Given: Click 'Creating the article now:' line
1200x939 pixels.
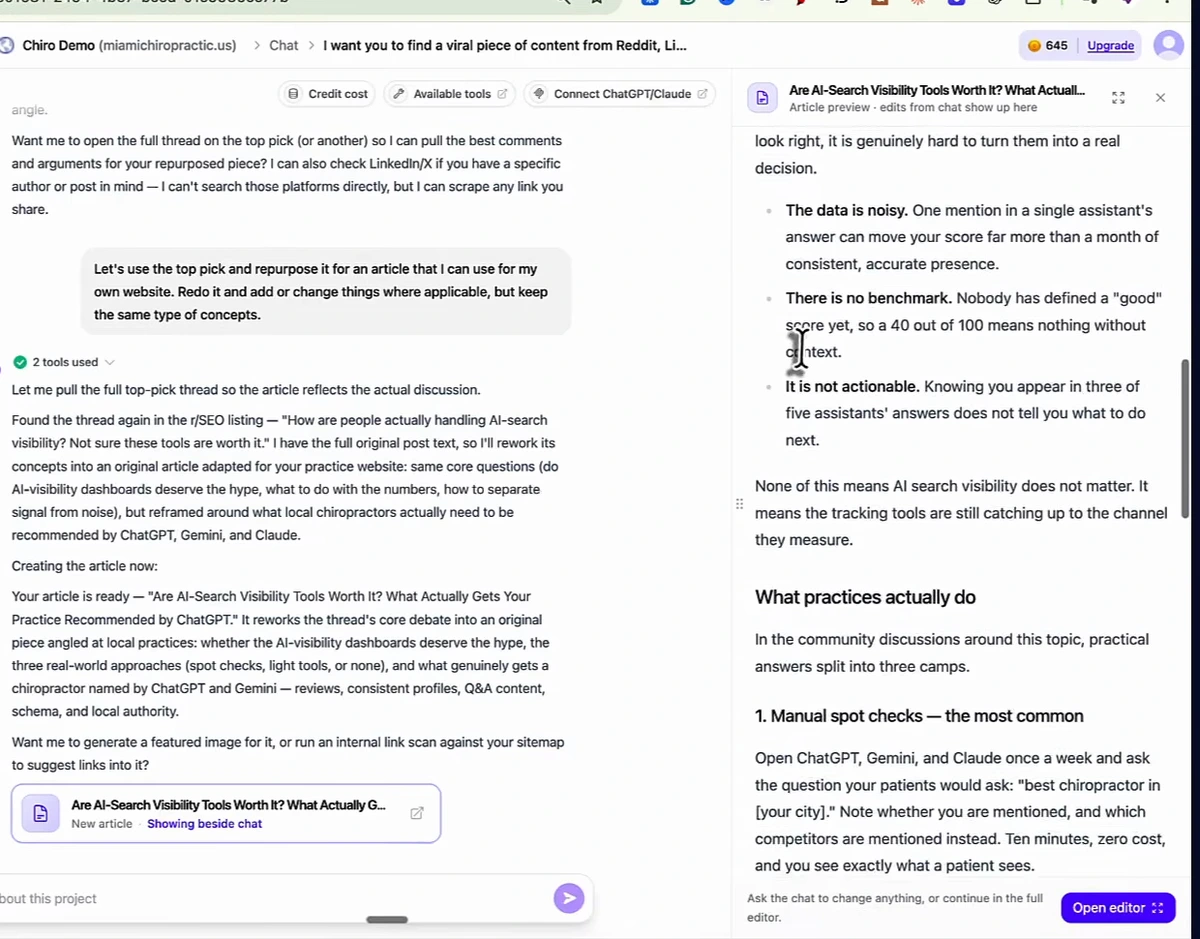Looking at the screenshot, I should click(x=86, y=566).
